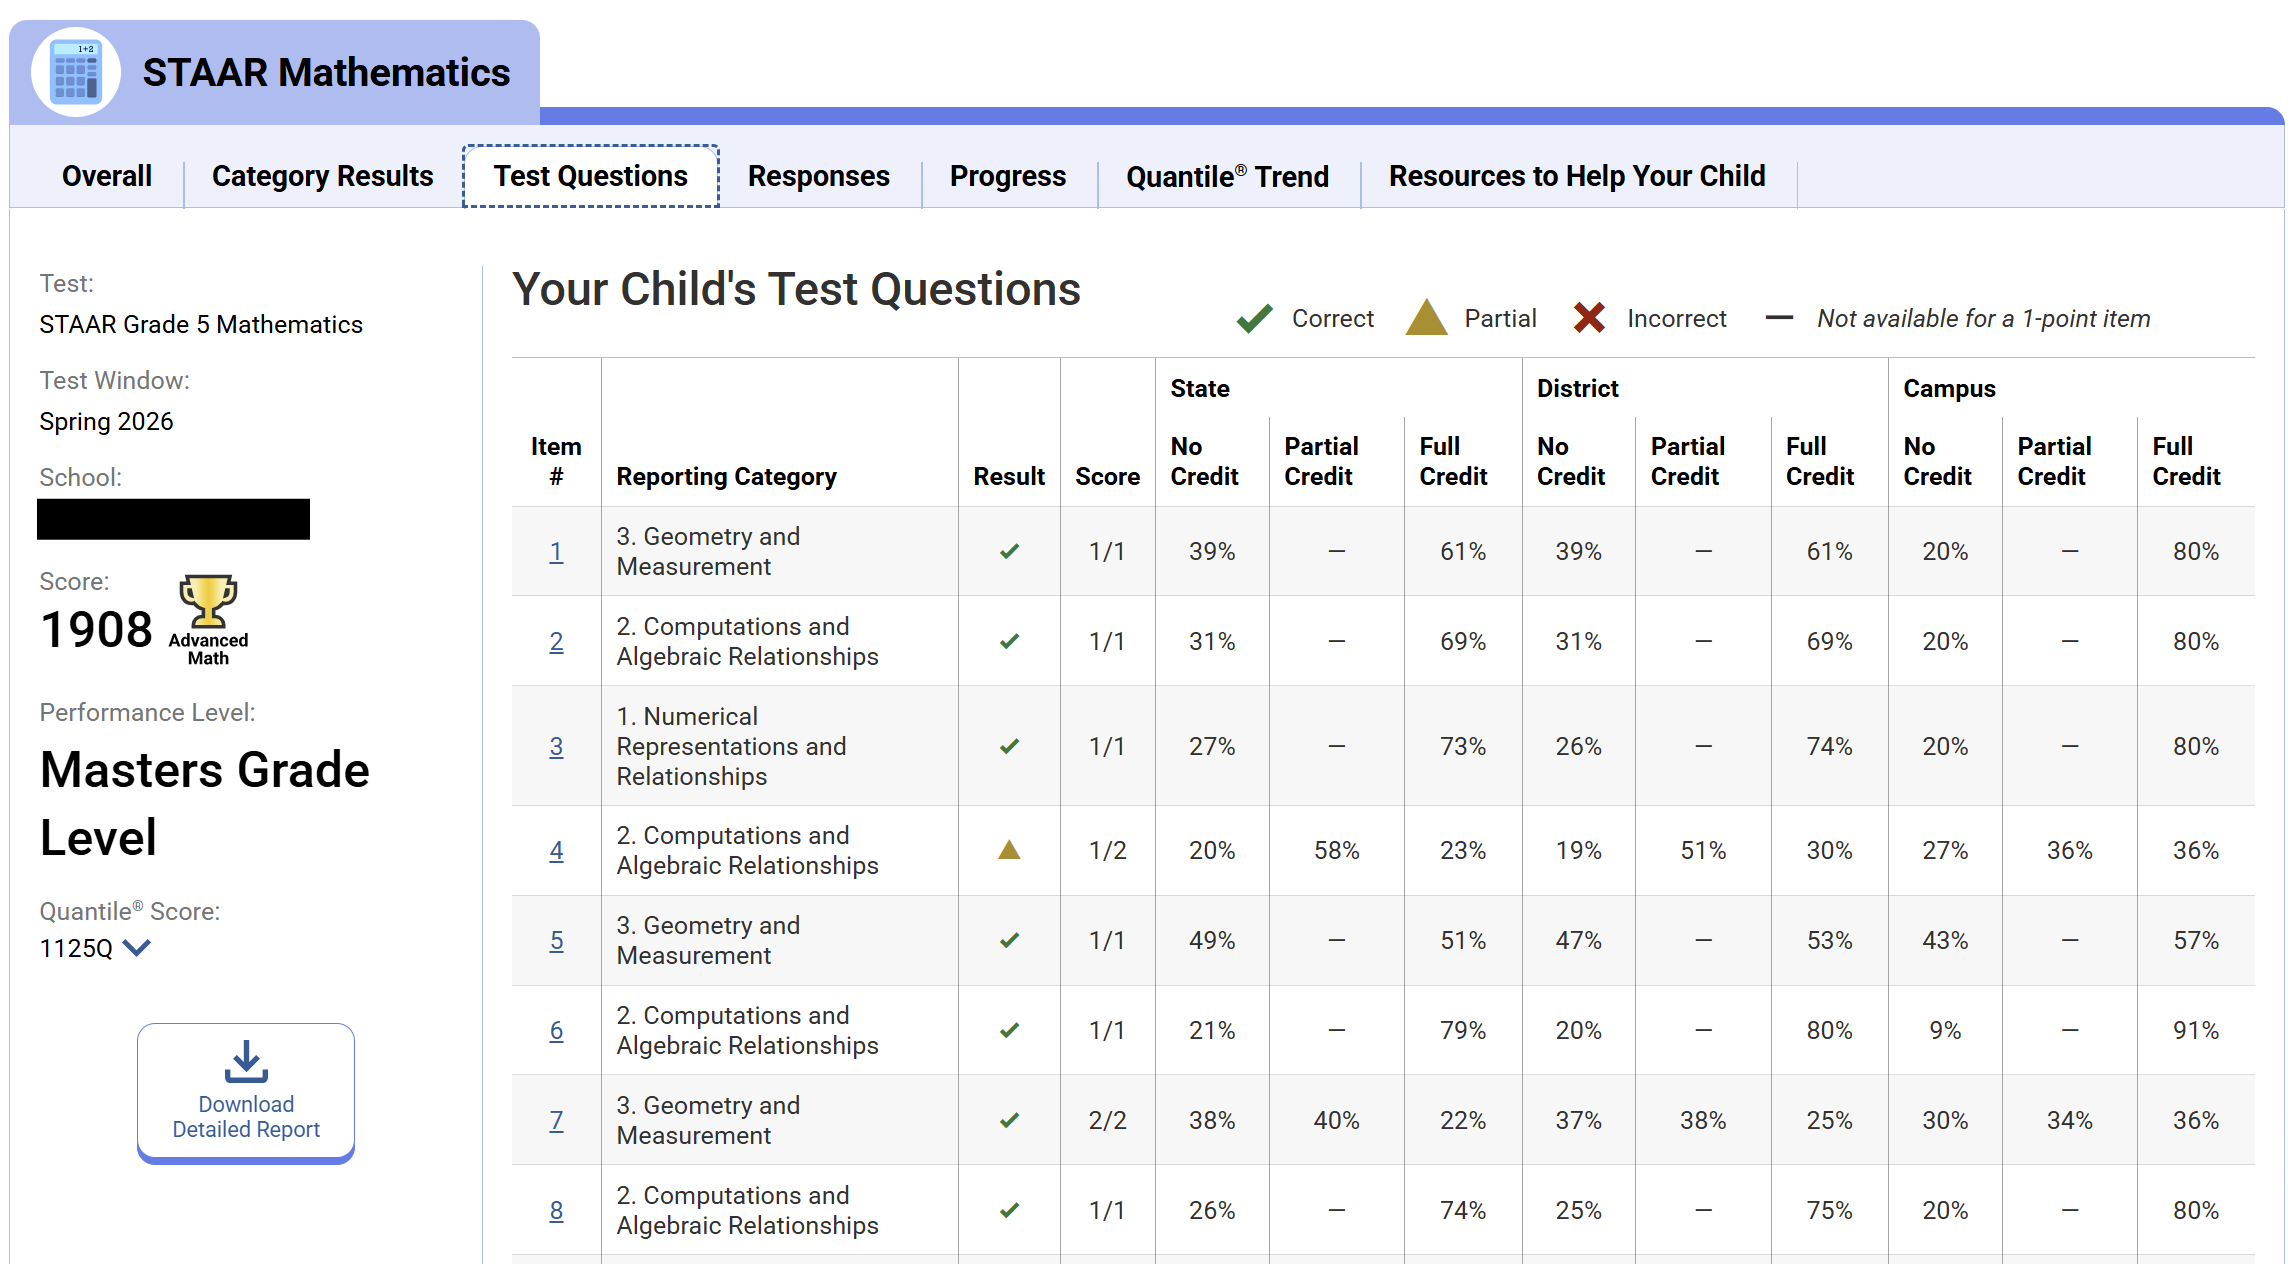
Task: Click the 1/2 score for item 4
Action: coord(1107,850)
